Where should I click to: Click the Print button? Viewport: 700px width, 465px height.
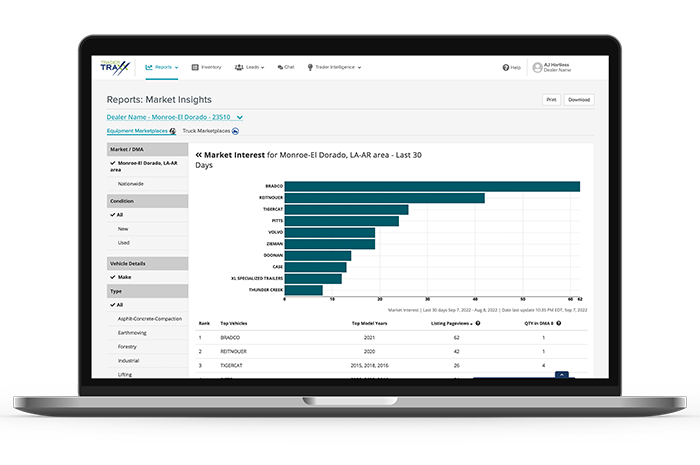551,100
